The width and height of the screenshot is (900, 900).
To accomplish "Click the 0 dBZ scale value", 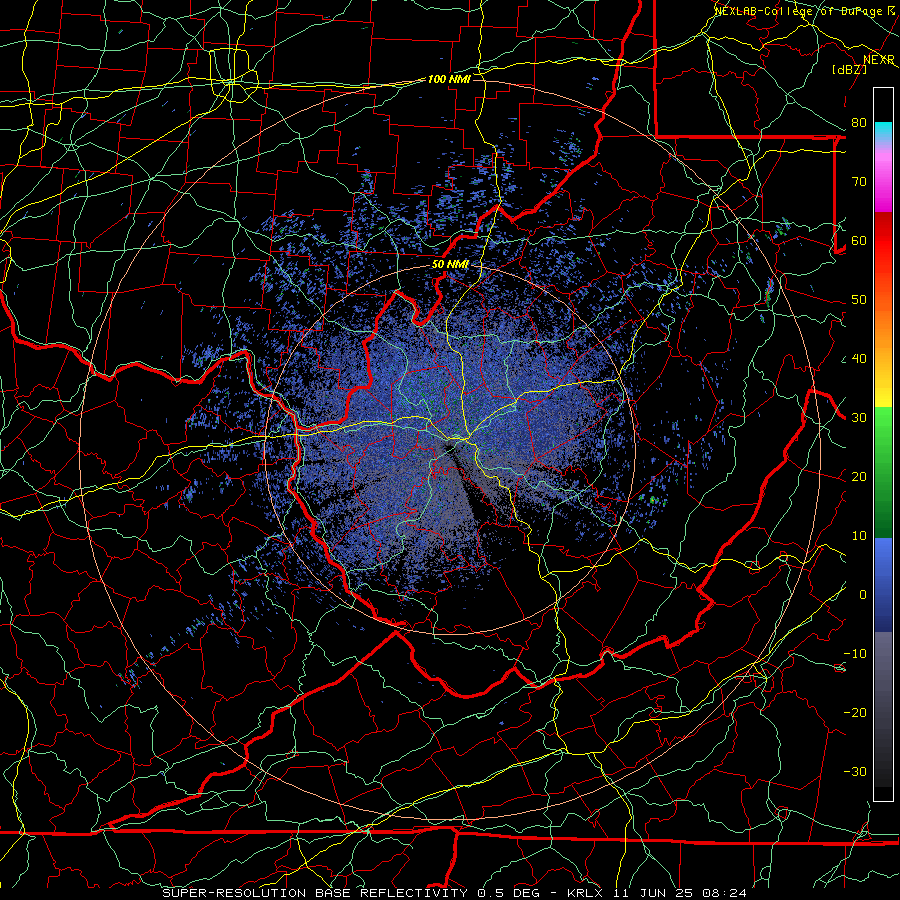I will coord(863,595).
